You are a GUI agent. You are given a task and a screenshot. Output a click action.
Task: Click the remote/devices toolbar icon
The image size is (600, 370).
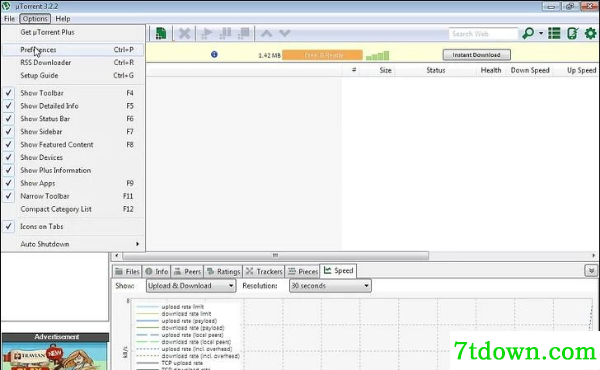click(572, 34)
